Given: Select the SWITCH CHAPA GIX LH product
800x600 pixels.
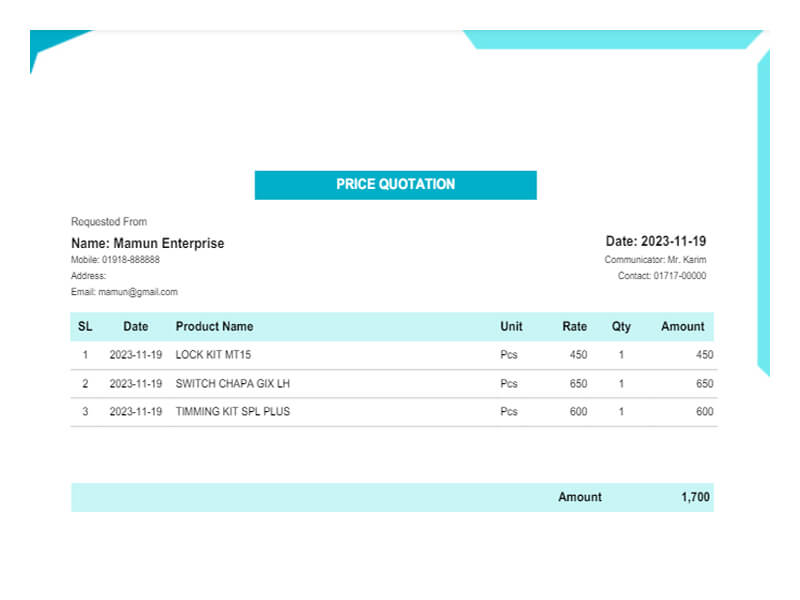Looking at the screenshot, I should (x=232, y=383).
